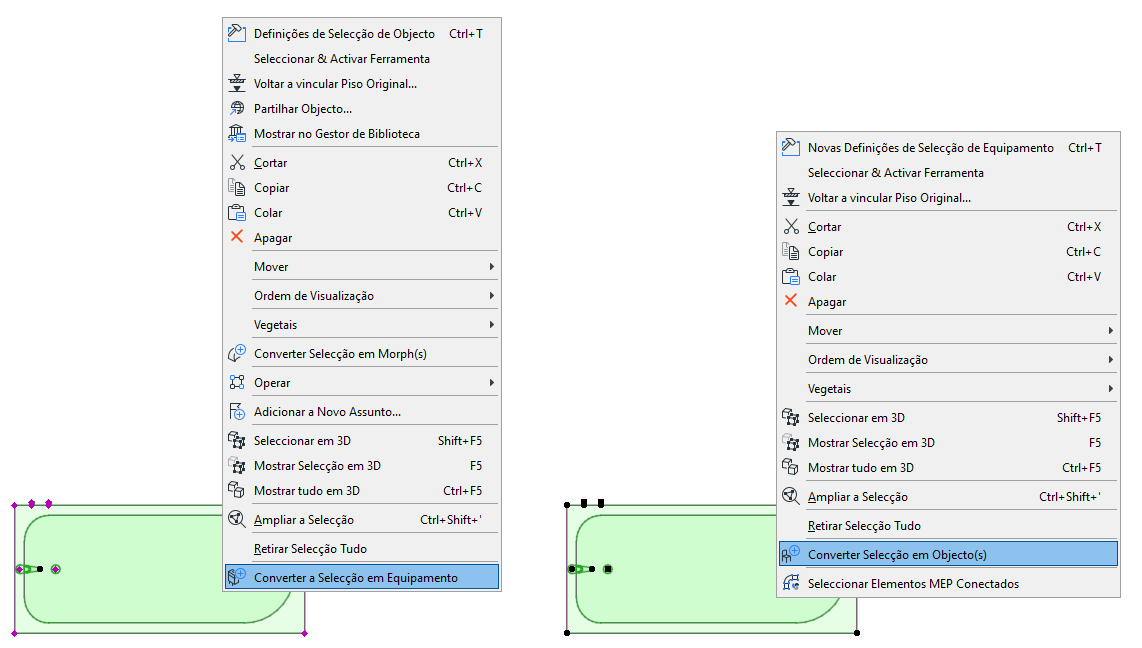
Task: Click the Adicionar a Novo Assunto icon
Action: pyautogui.click(x=237, y=411)
